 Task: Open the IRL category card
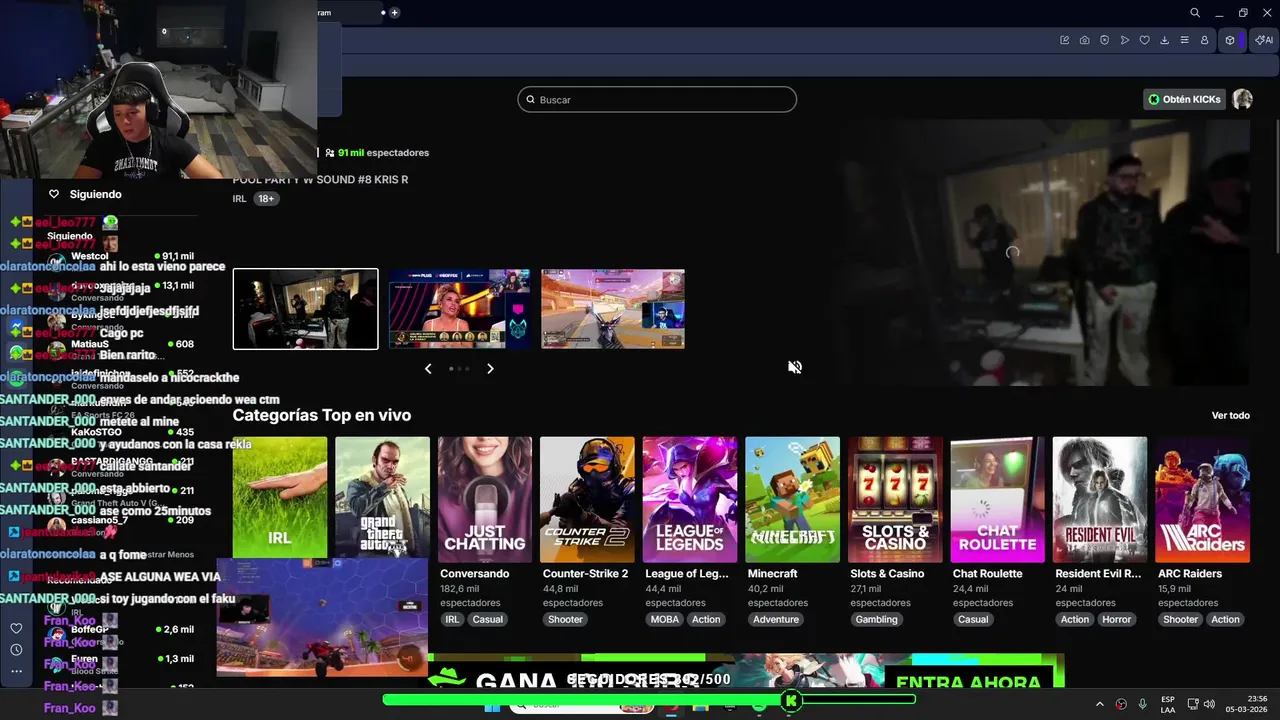click(280, 499)
